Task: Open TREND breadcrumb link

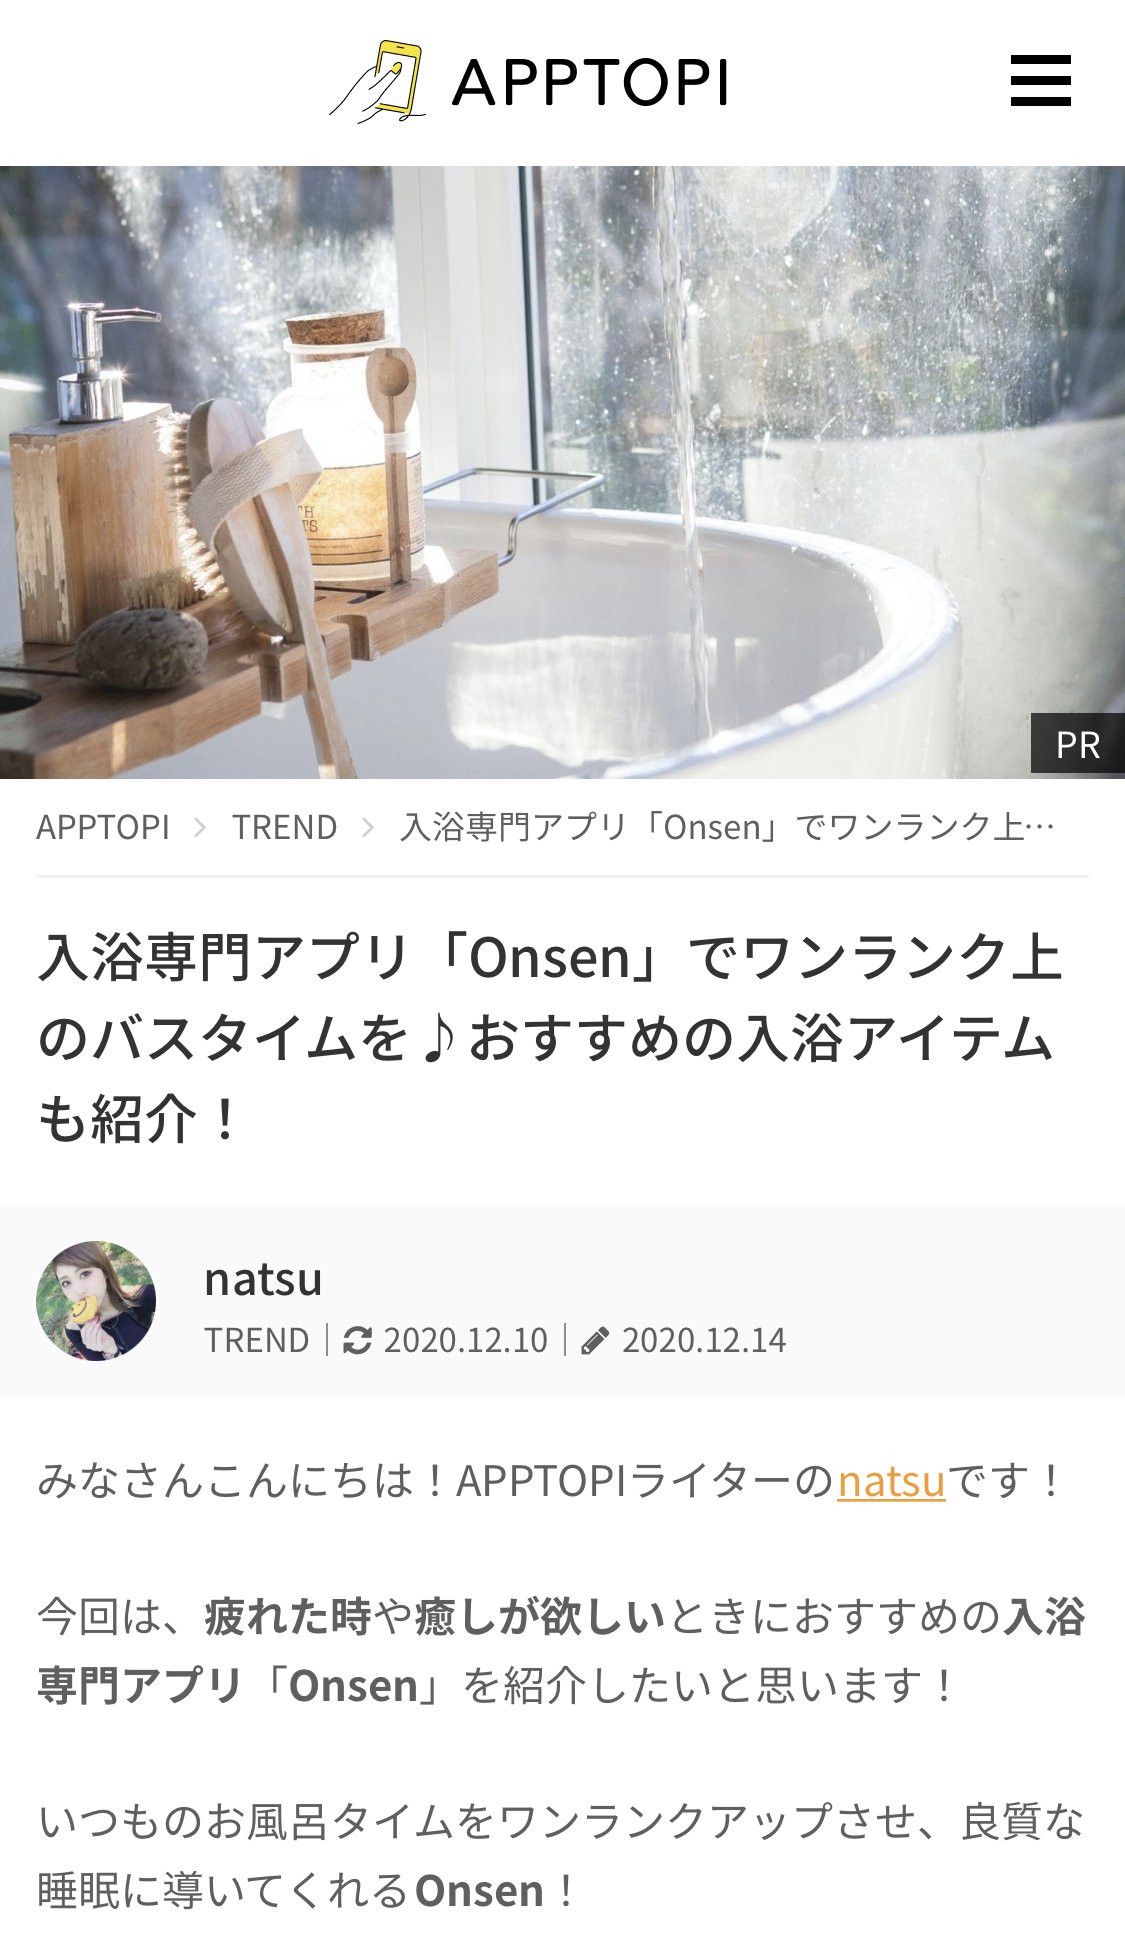Action: 285,828
